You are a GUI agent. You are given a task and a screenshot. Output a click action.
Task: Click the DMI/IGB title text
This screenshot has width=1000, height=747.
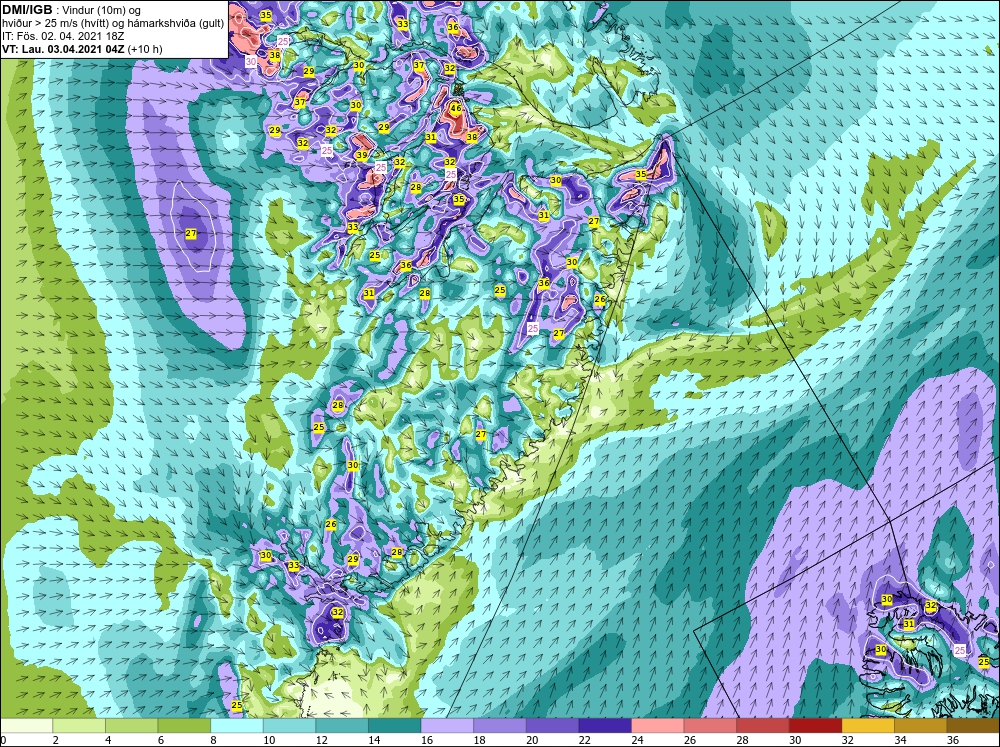point(27,10)
